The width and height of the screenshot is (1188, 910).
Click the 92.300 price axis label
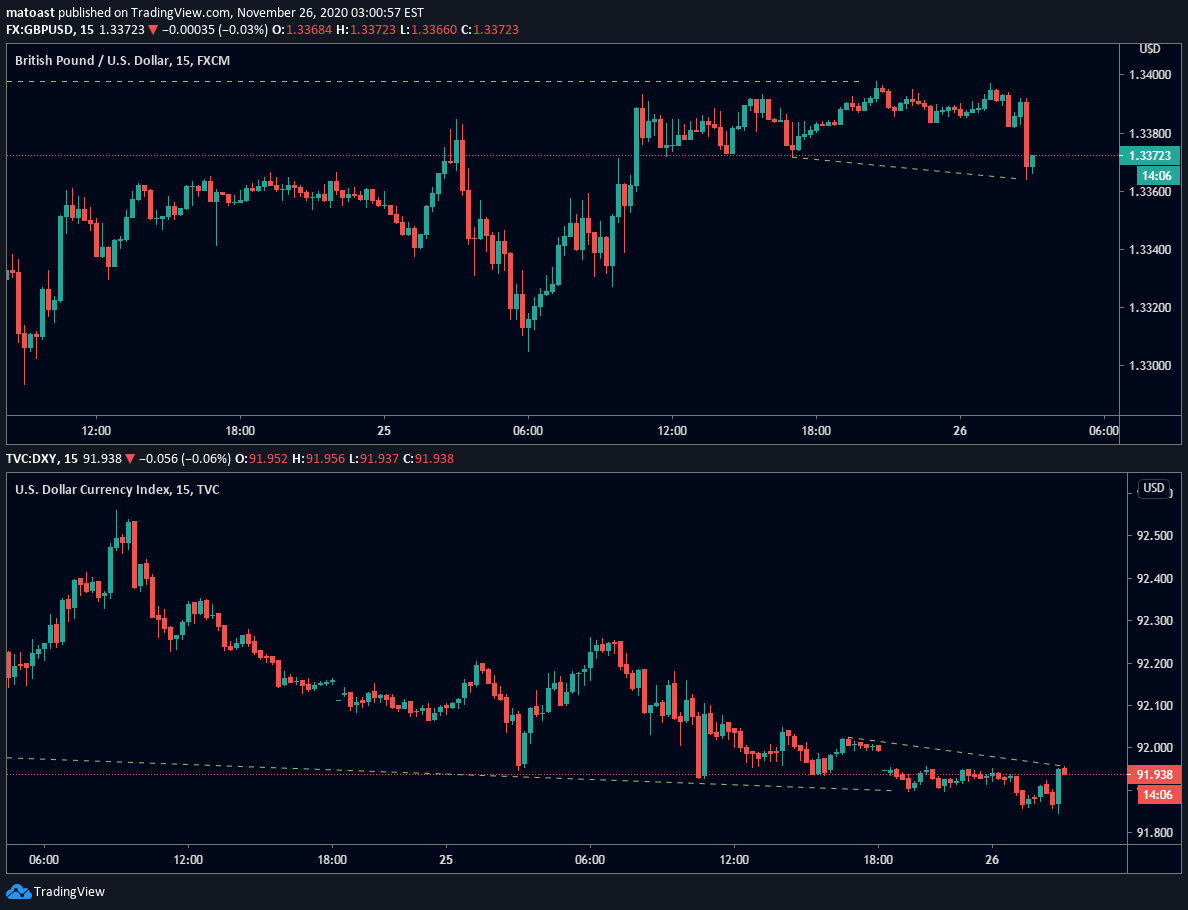pos(1155,621)
